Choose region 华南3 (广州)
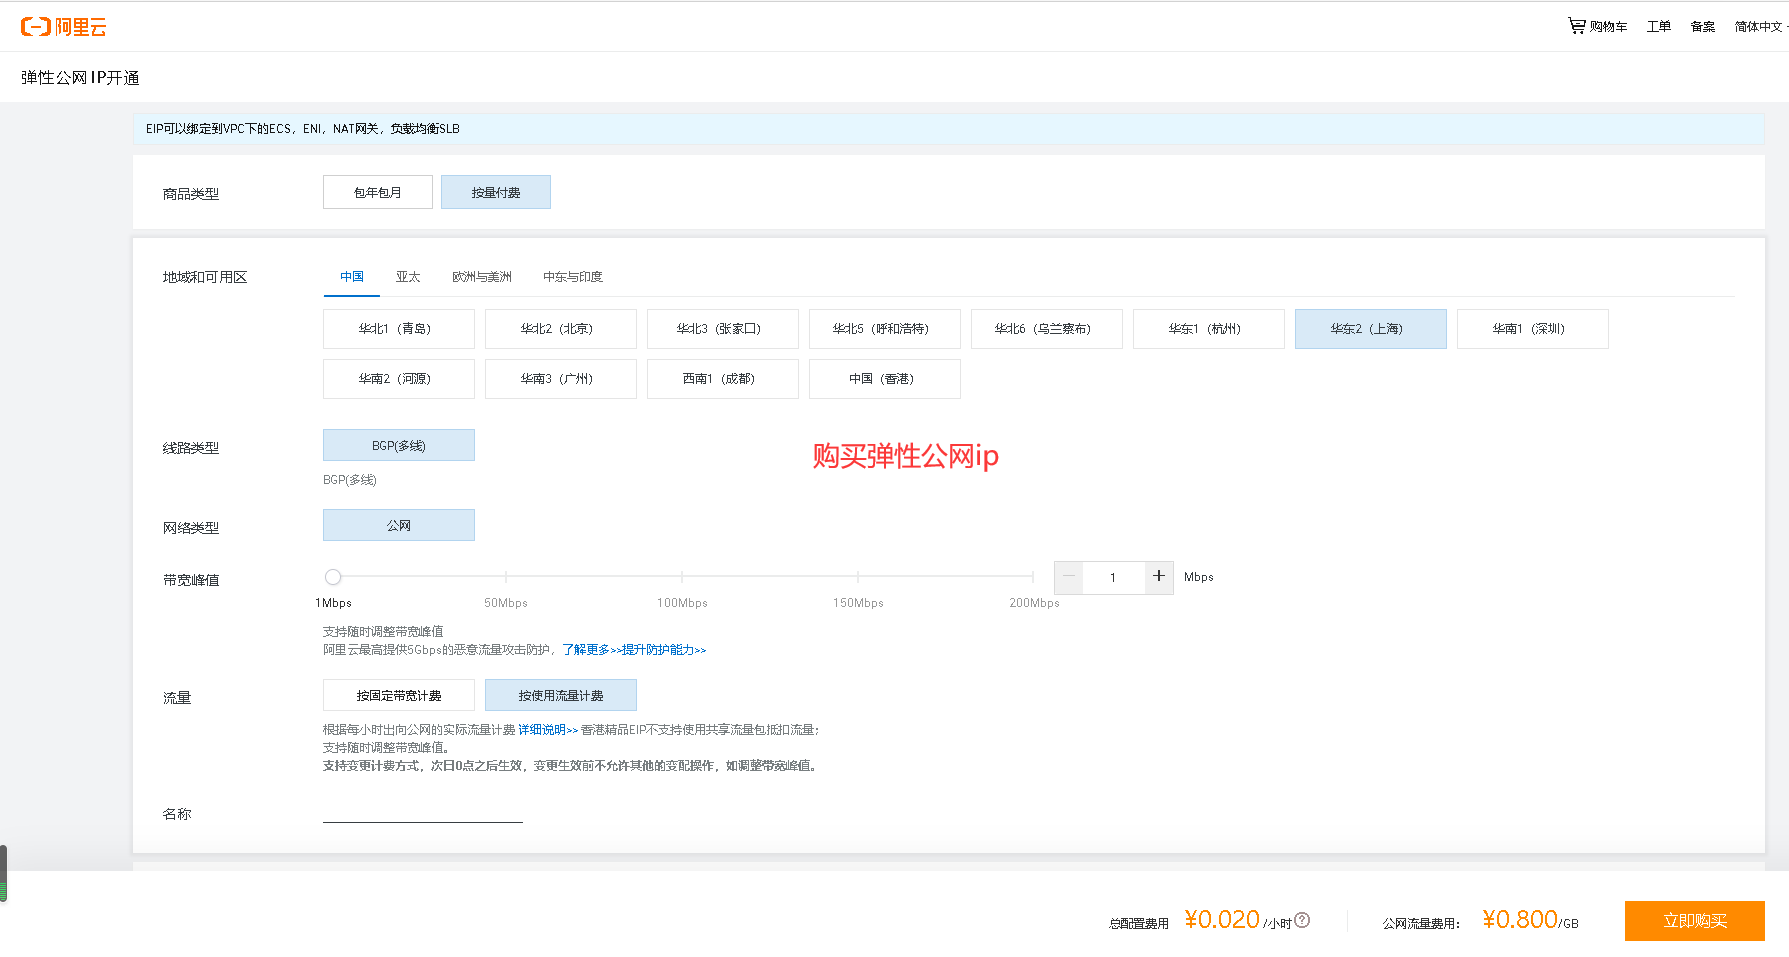 pyautogui.click(x=561, y=379)
